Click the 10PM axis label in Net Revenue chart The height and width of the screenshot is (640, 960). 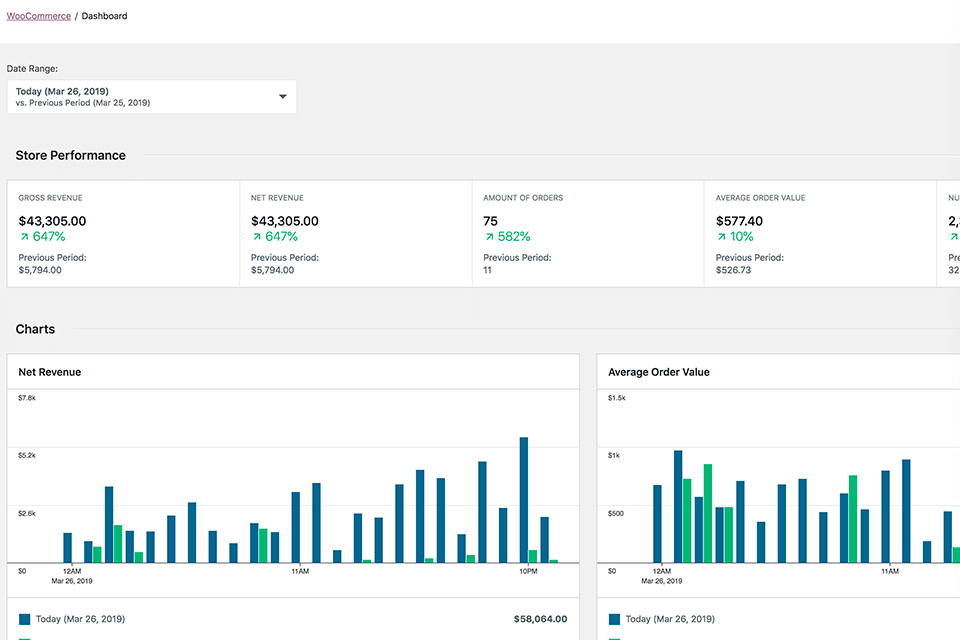point(529,571)
